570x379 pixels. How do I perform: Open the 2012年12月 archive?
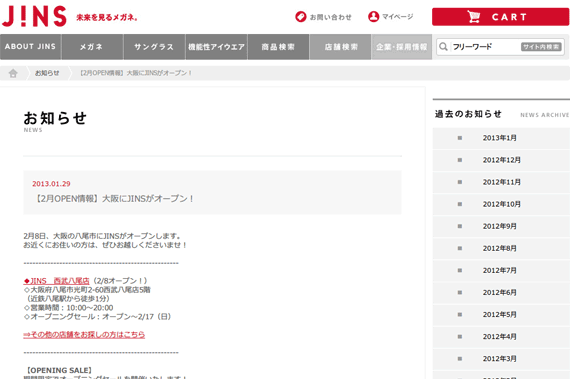(501, 160)
